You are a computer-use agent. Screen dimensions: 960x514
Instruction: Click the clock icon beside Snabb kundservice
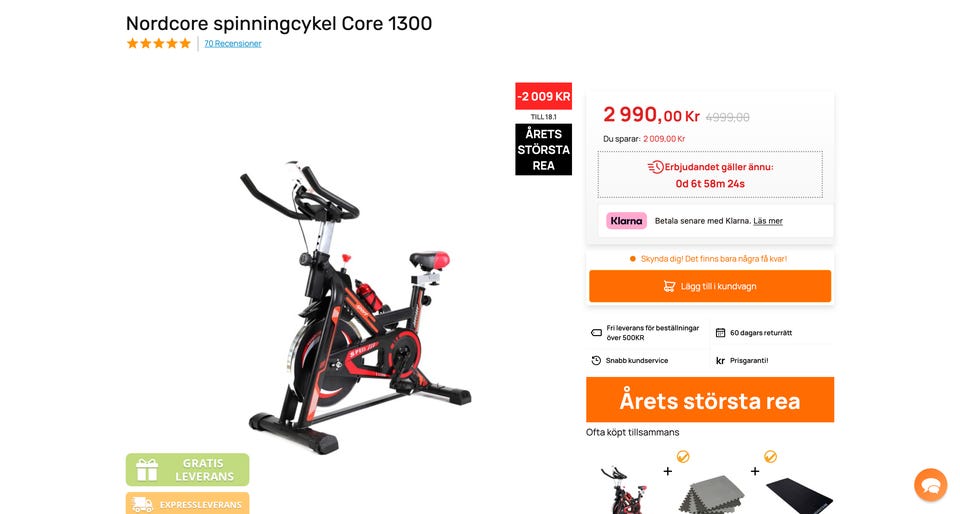tap(596, 360)
